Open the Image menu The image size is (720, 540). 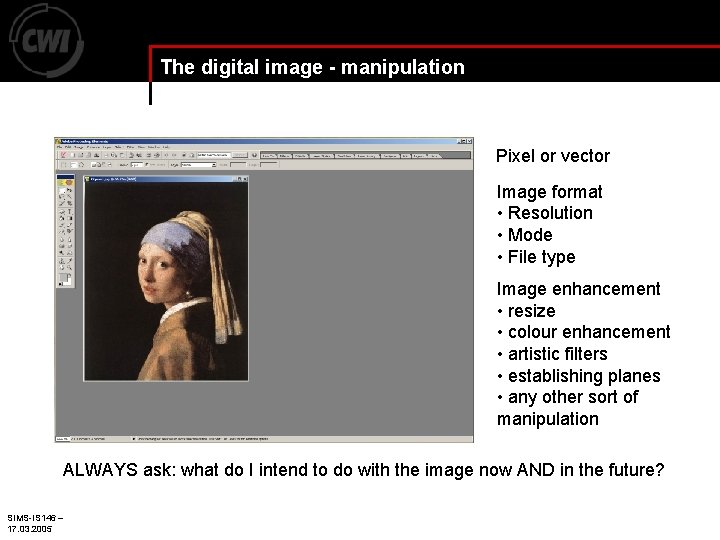[x=79, y=147]
